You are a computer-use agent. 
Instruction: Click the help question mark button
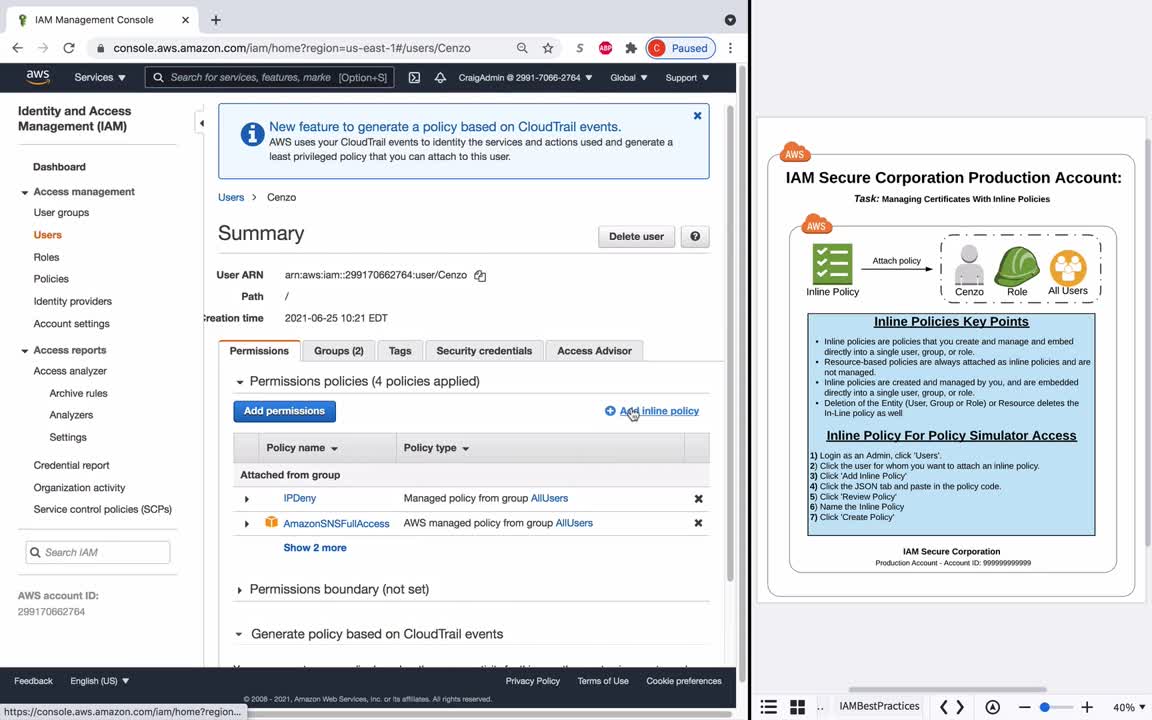point(695,237)
